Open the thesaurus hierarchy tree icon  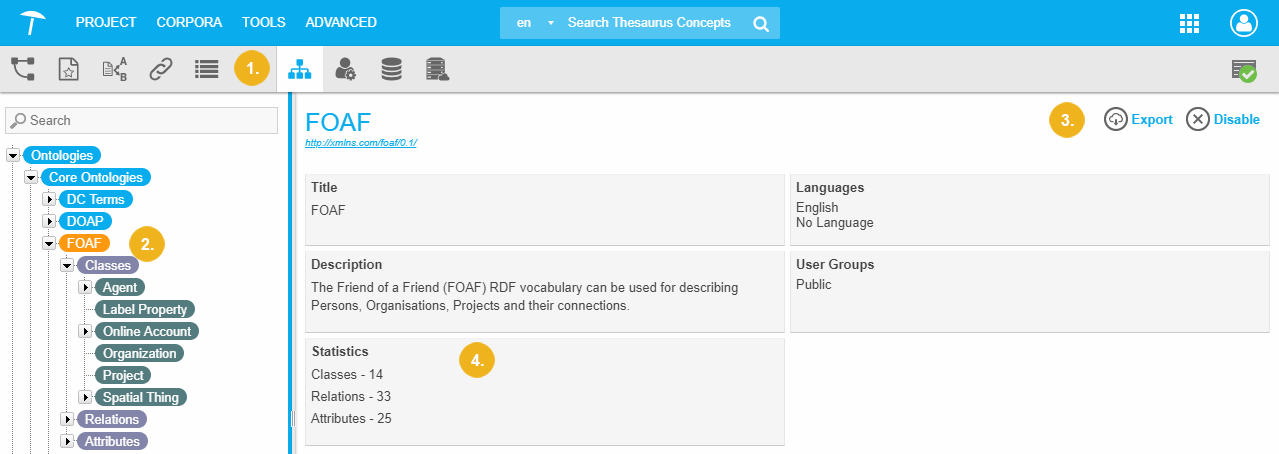(x=23, y=69)
